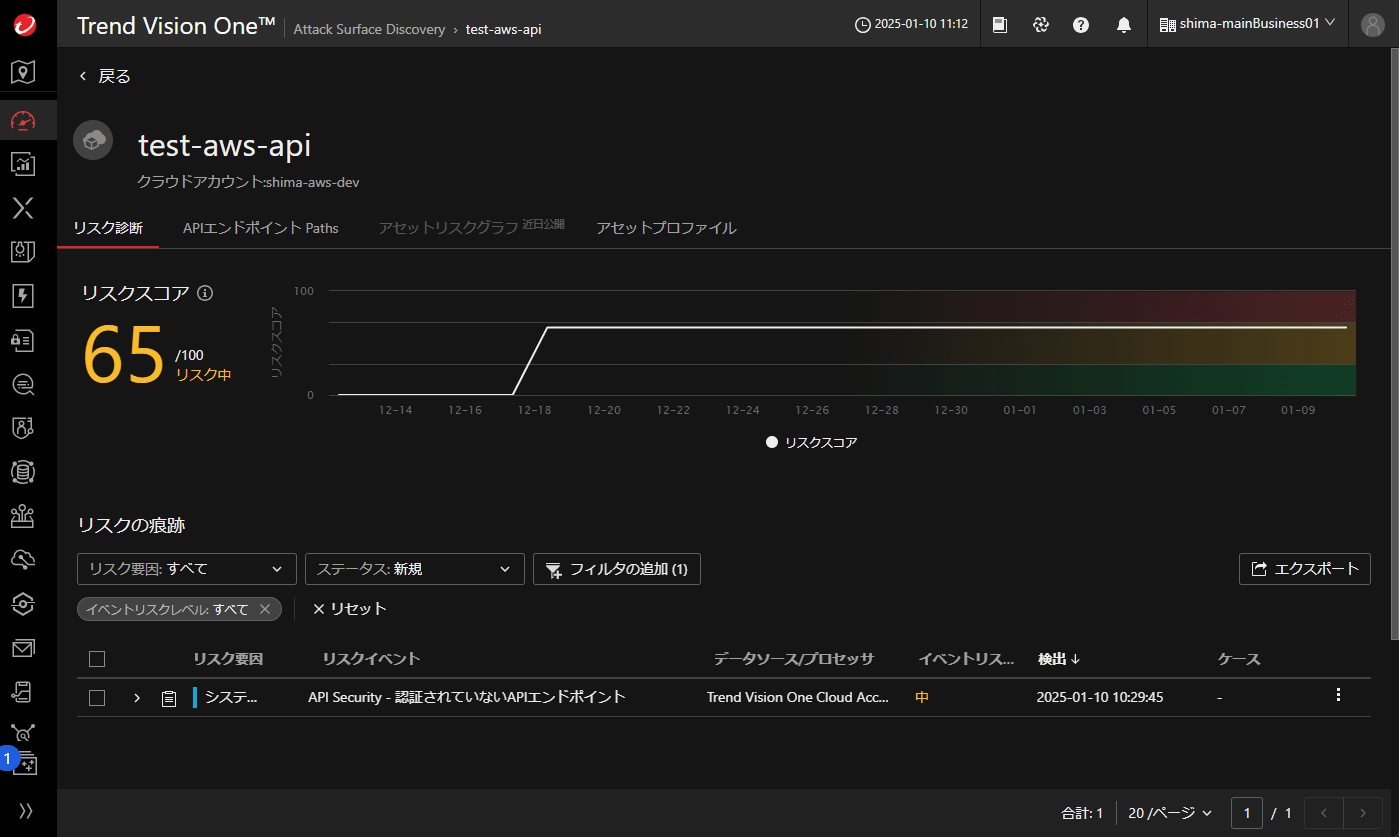Open the swirl companion icon in top bar

pos(1041,25)
